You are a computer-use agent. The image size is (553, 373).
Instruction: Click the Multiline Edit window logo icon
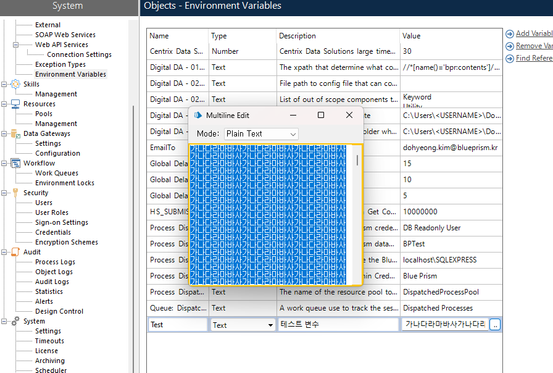[198, 115]
